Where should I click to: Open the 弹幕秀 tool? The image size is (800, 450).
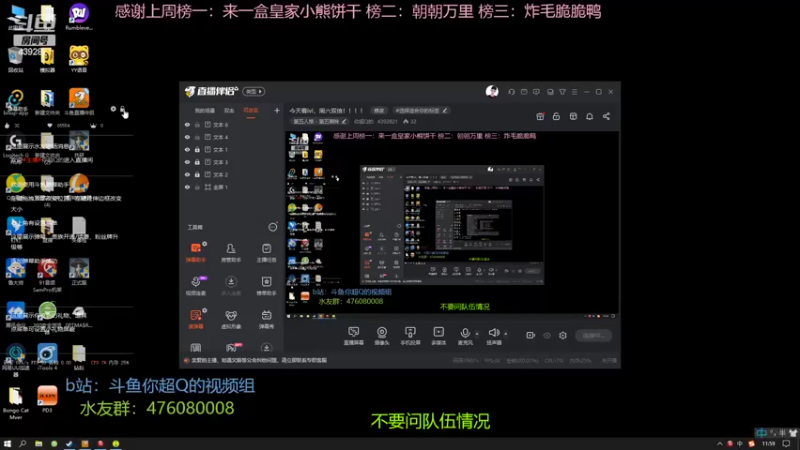(266, 319)
